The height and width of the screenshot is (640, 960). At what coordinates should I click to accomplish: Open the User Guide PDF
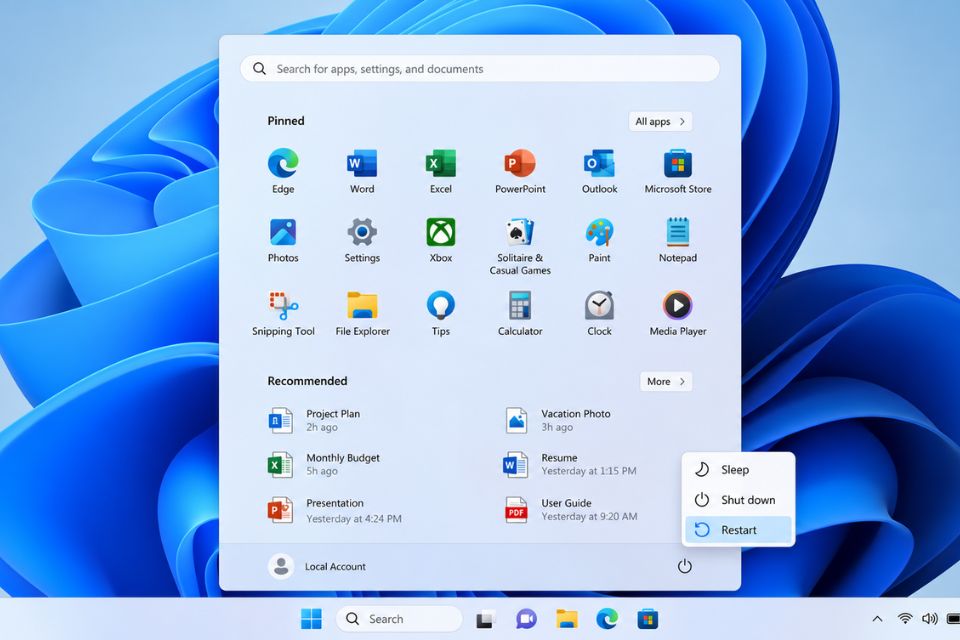click(x=571, y=510)
